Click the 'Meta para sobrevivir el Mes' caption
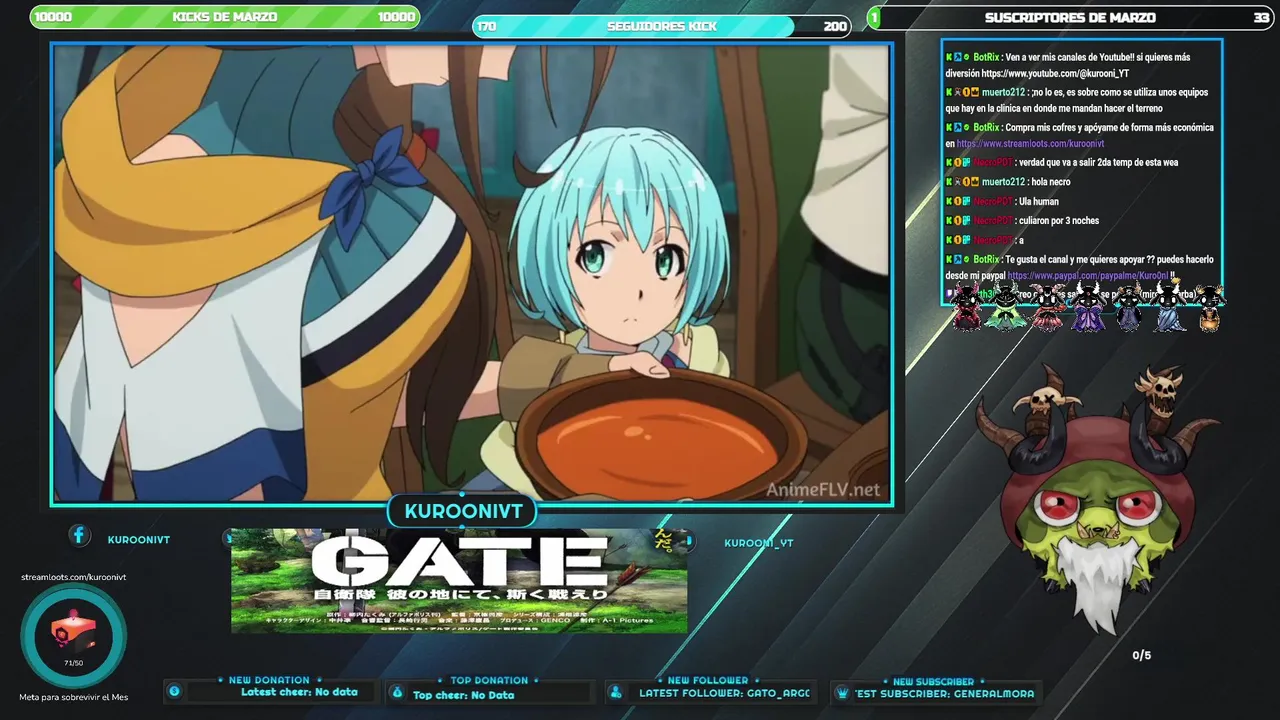This screenshot has width=1280, height=720. click(x=74, y=697)
